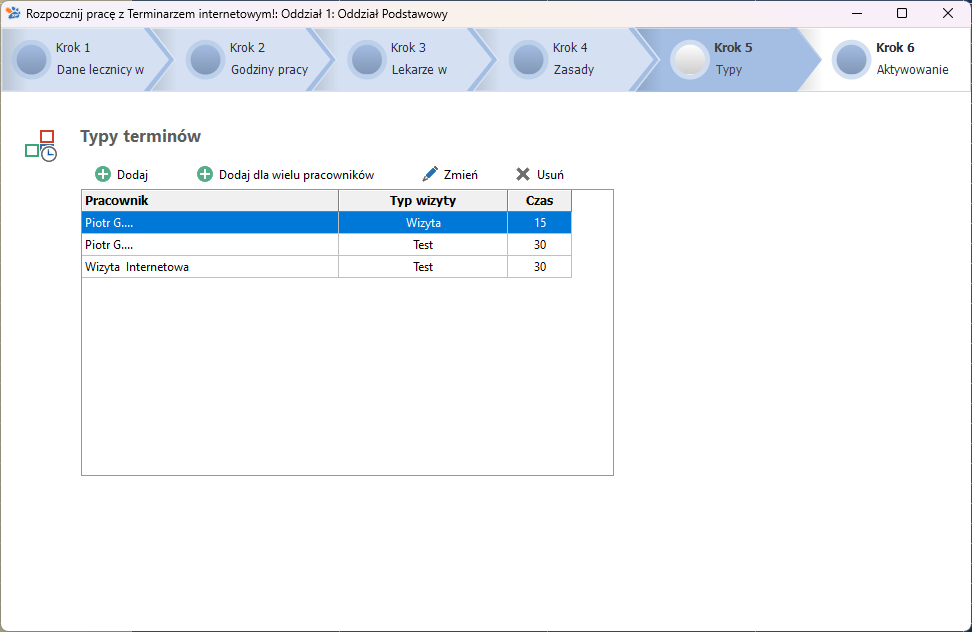Click the Wizyta cell in the selected row
972x632 pixels.
coord(423,223)
